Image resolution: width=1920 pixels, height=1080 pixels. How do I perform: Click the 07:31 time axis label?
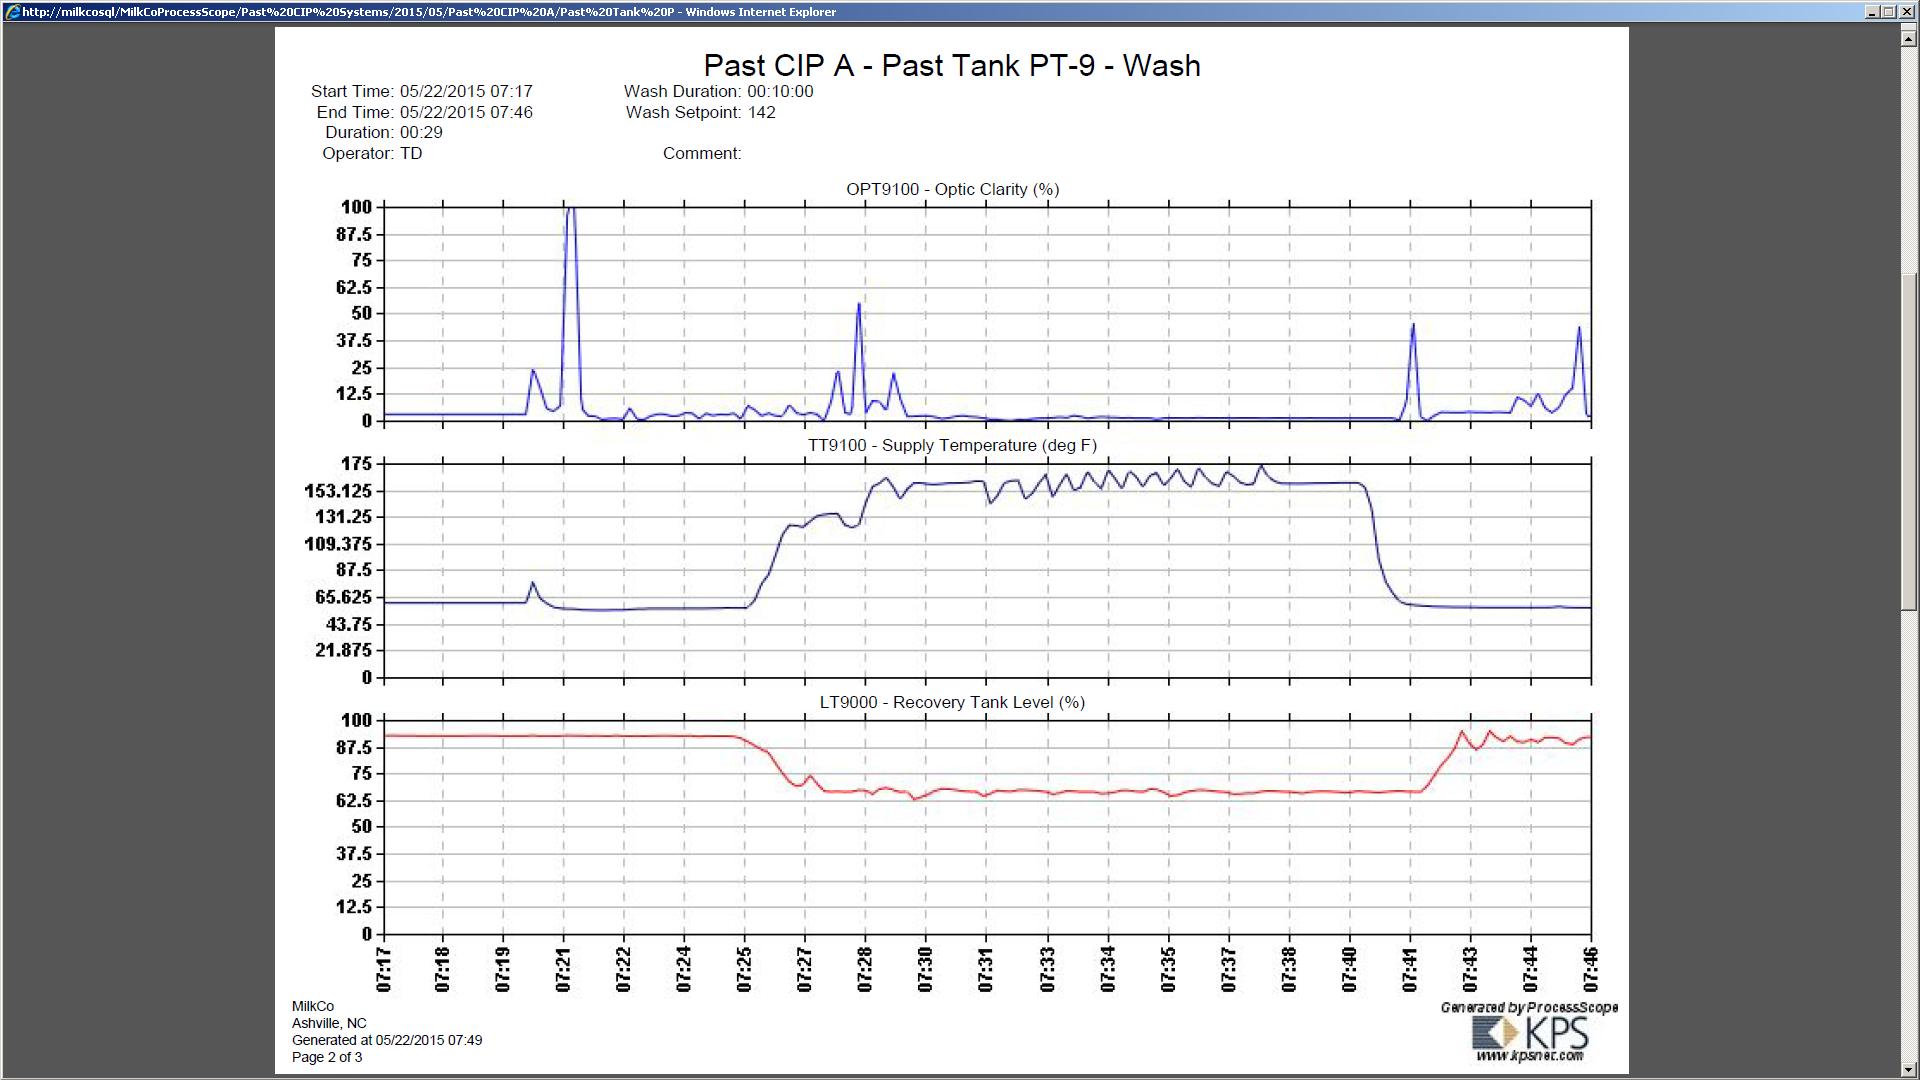click(x=987, y=970)
